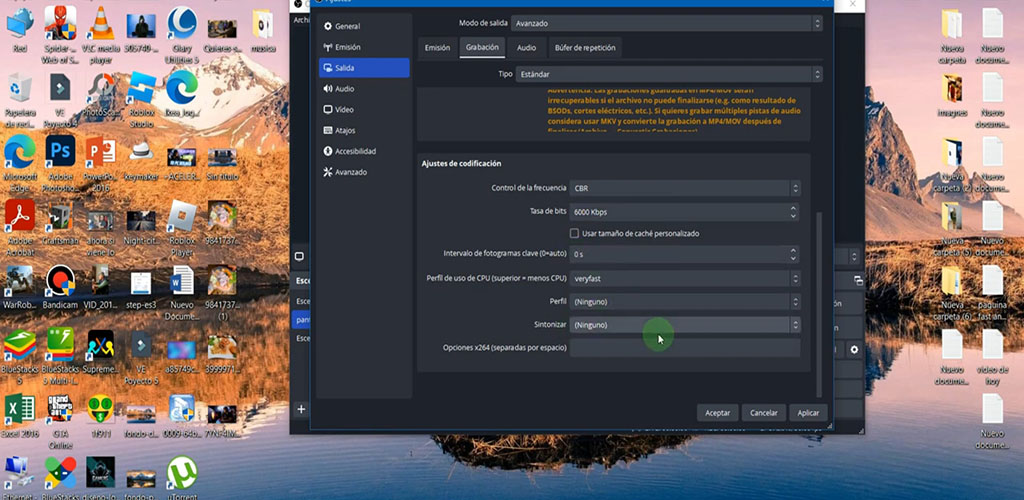The height and width of the screenshot is (500, 1024).
Task: Click the VLC media player desktop icon
Action: click(x=100, y=24)
